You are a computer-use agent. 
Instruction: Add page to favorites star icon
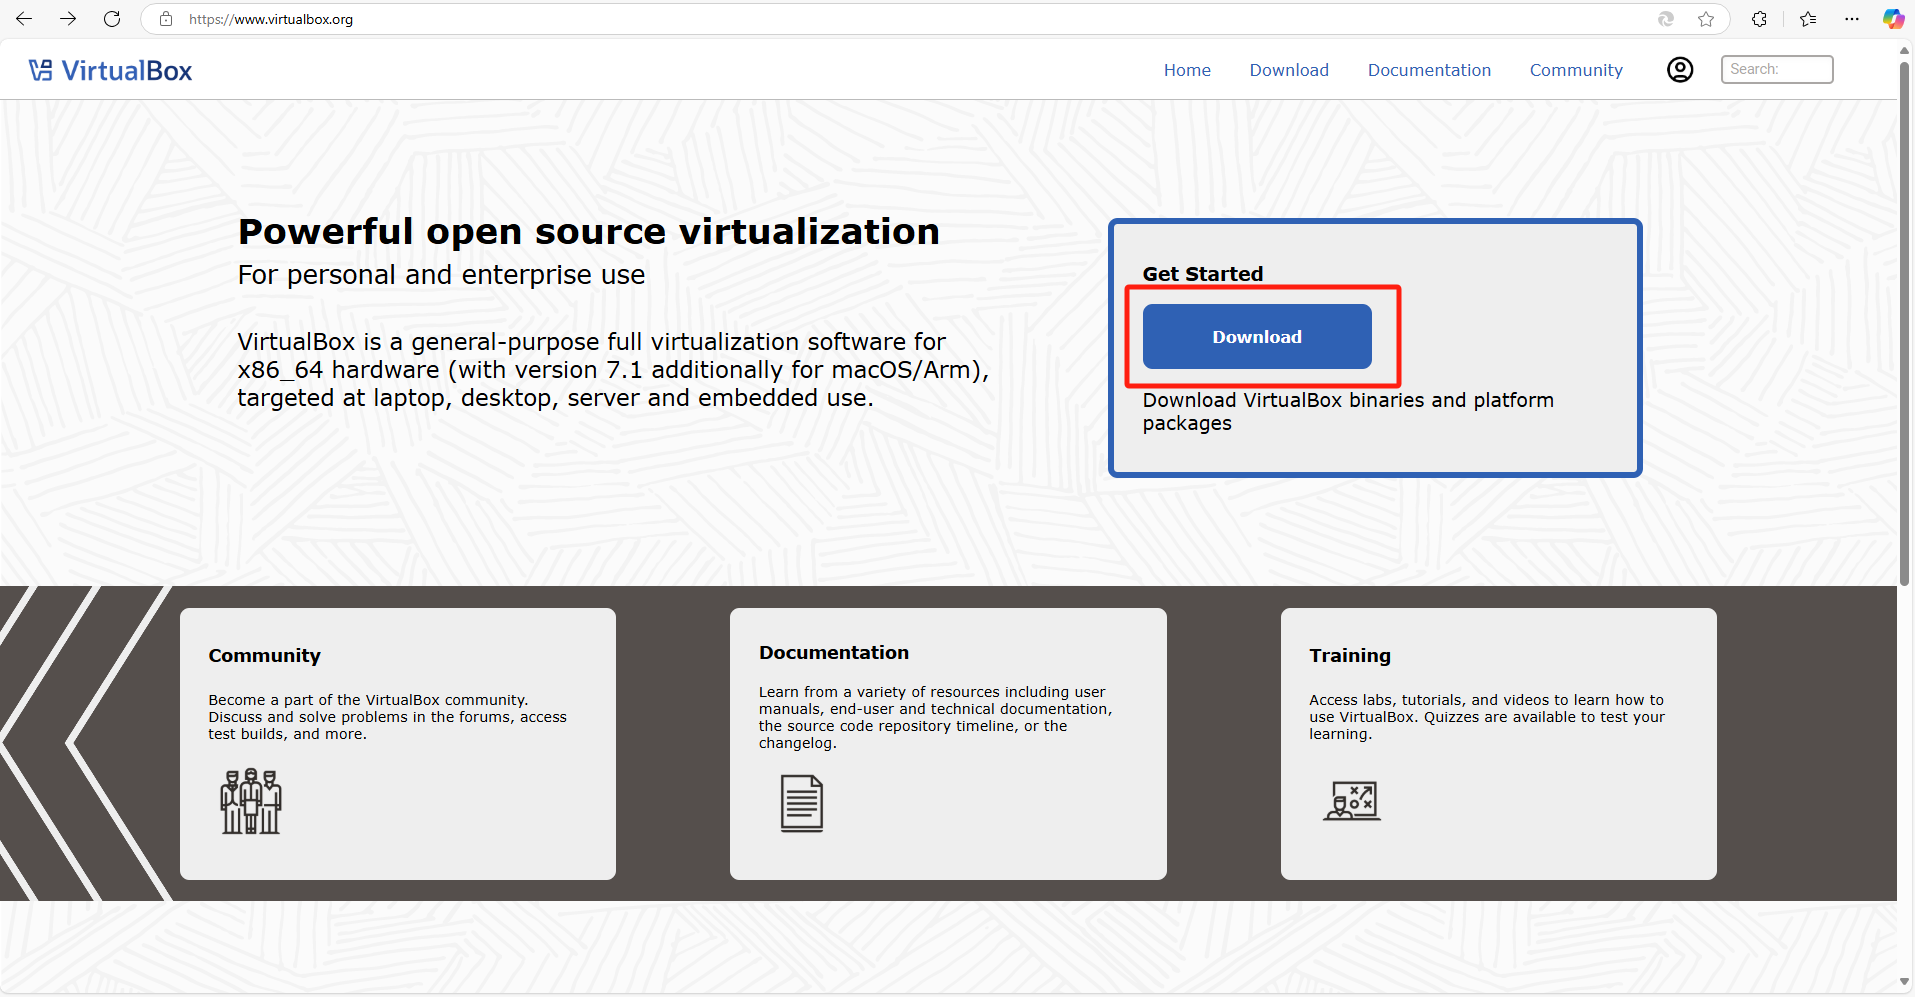1706,19
